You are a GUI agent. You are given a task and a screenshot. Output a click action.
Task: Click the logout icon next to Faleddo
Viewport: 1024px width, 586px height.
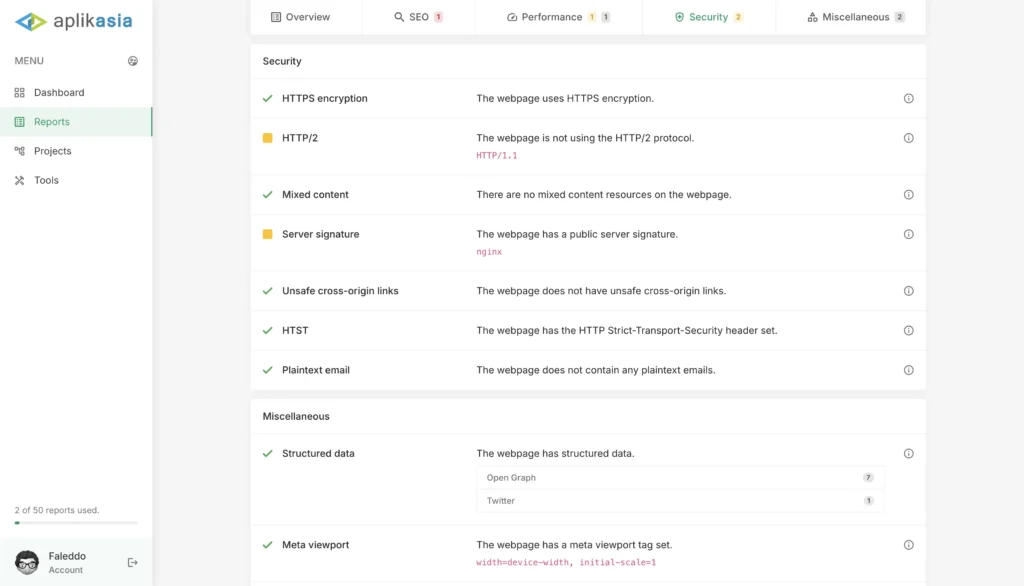point(133,562)
